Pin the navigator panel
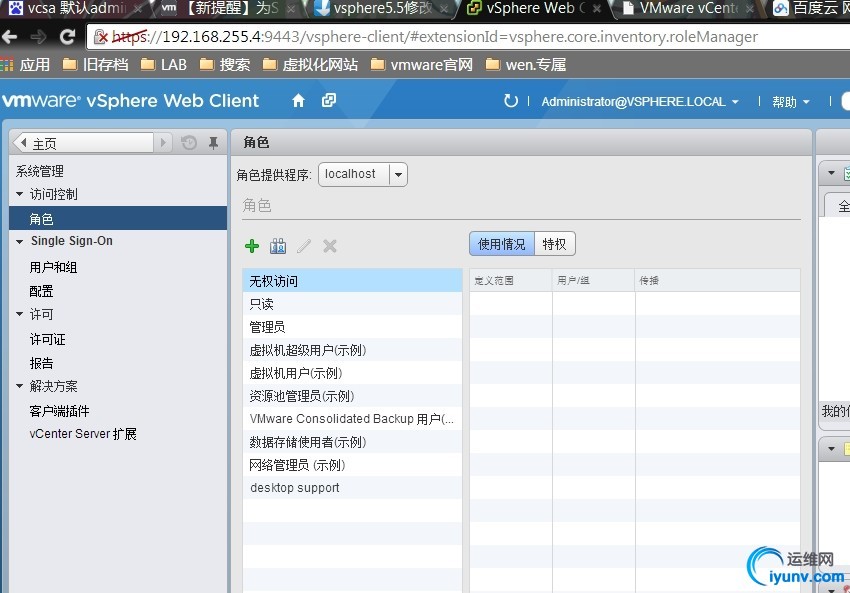 (214, 143)
